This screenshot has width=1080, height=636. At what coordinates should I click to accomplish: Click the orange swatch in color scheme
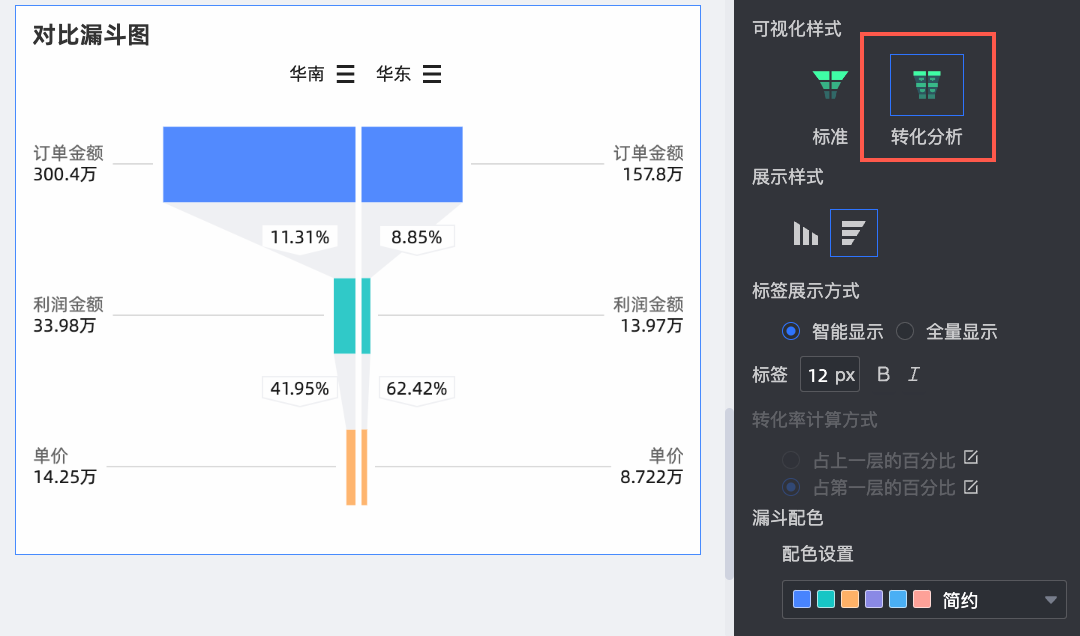point(850,600)
